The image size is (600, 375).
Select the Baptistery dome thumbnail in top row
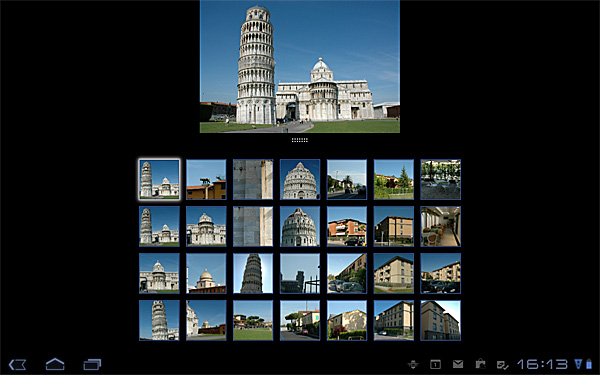pyautogui.click(x=300, y=179)
